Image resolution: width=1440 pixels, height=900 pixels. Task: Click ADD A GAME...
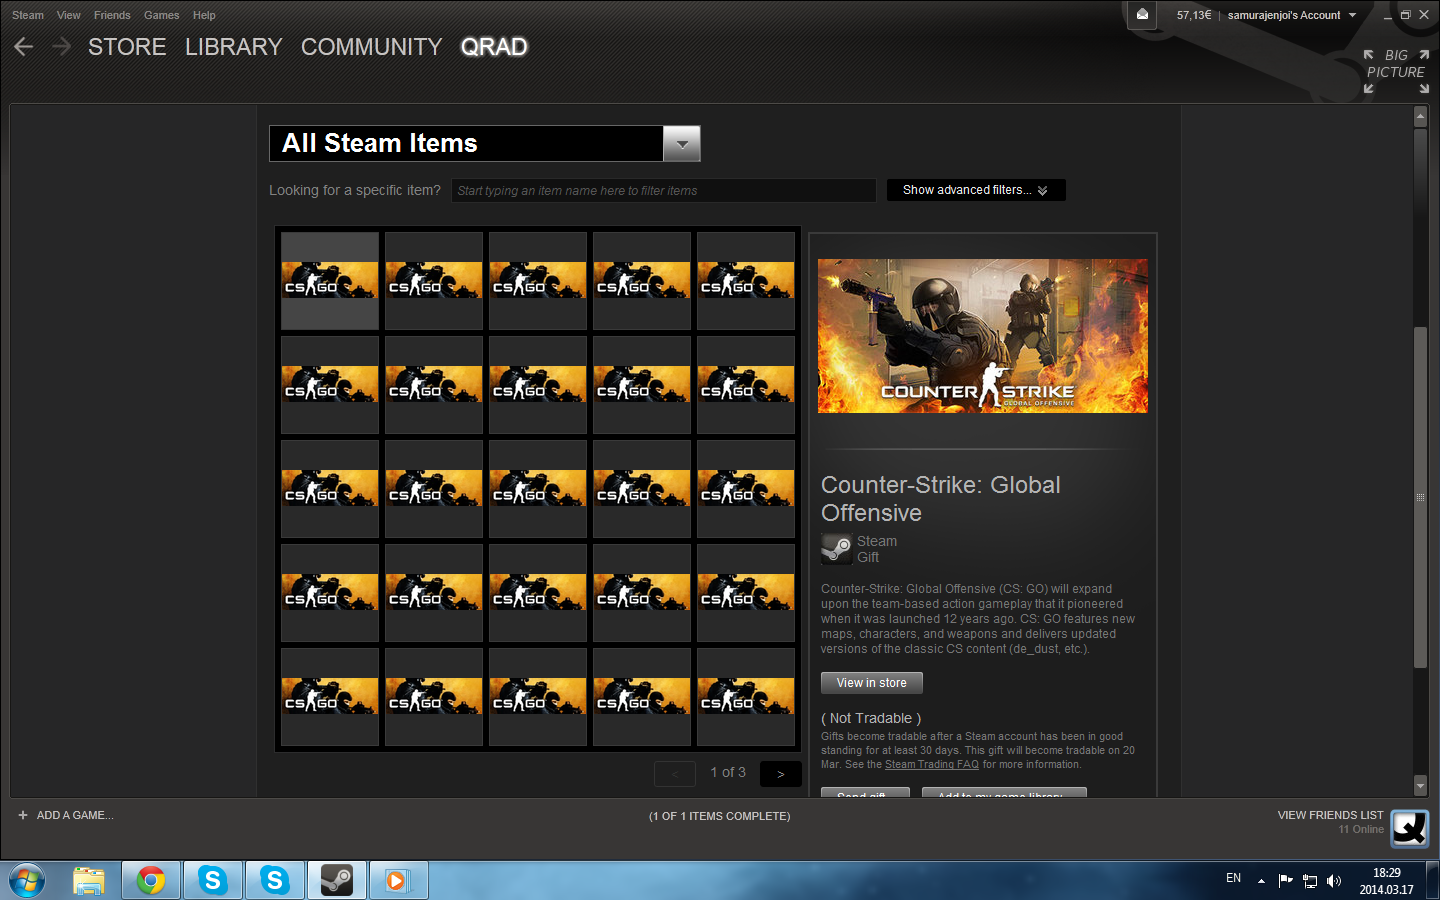tap(75, 815)
